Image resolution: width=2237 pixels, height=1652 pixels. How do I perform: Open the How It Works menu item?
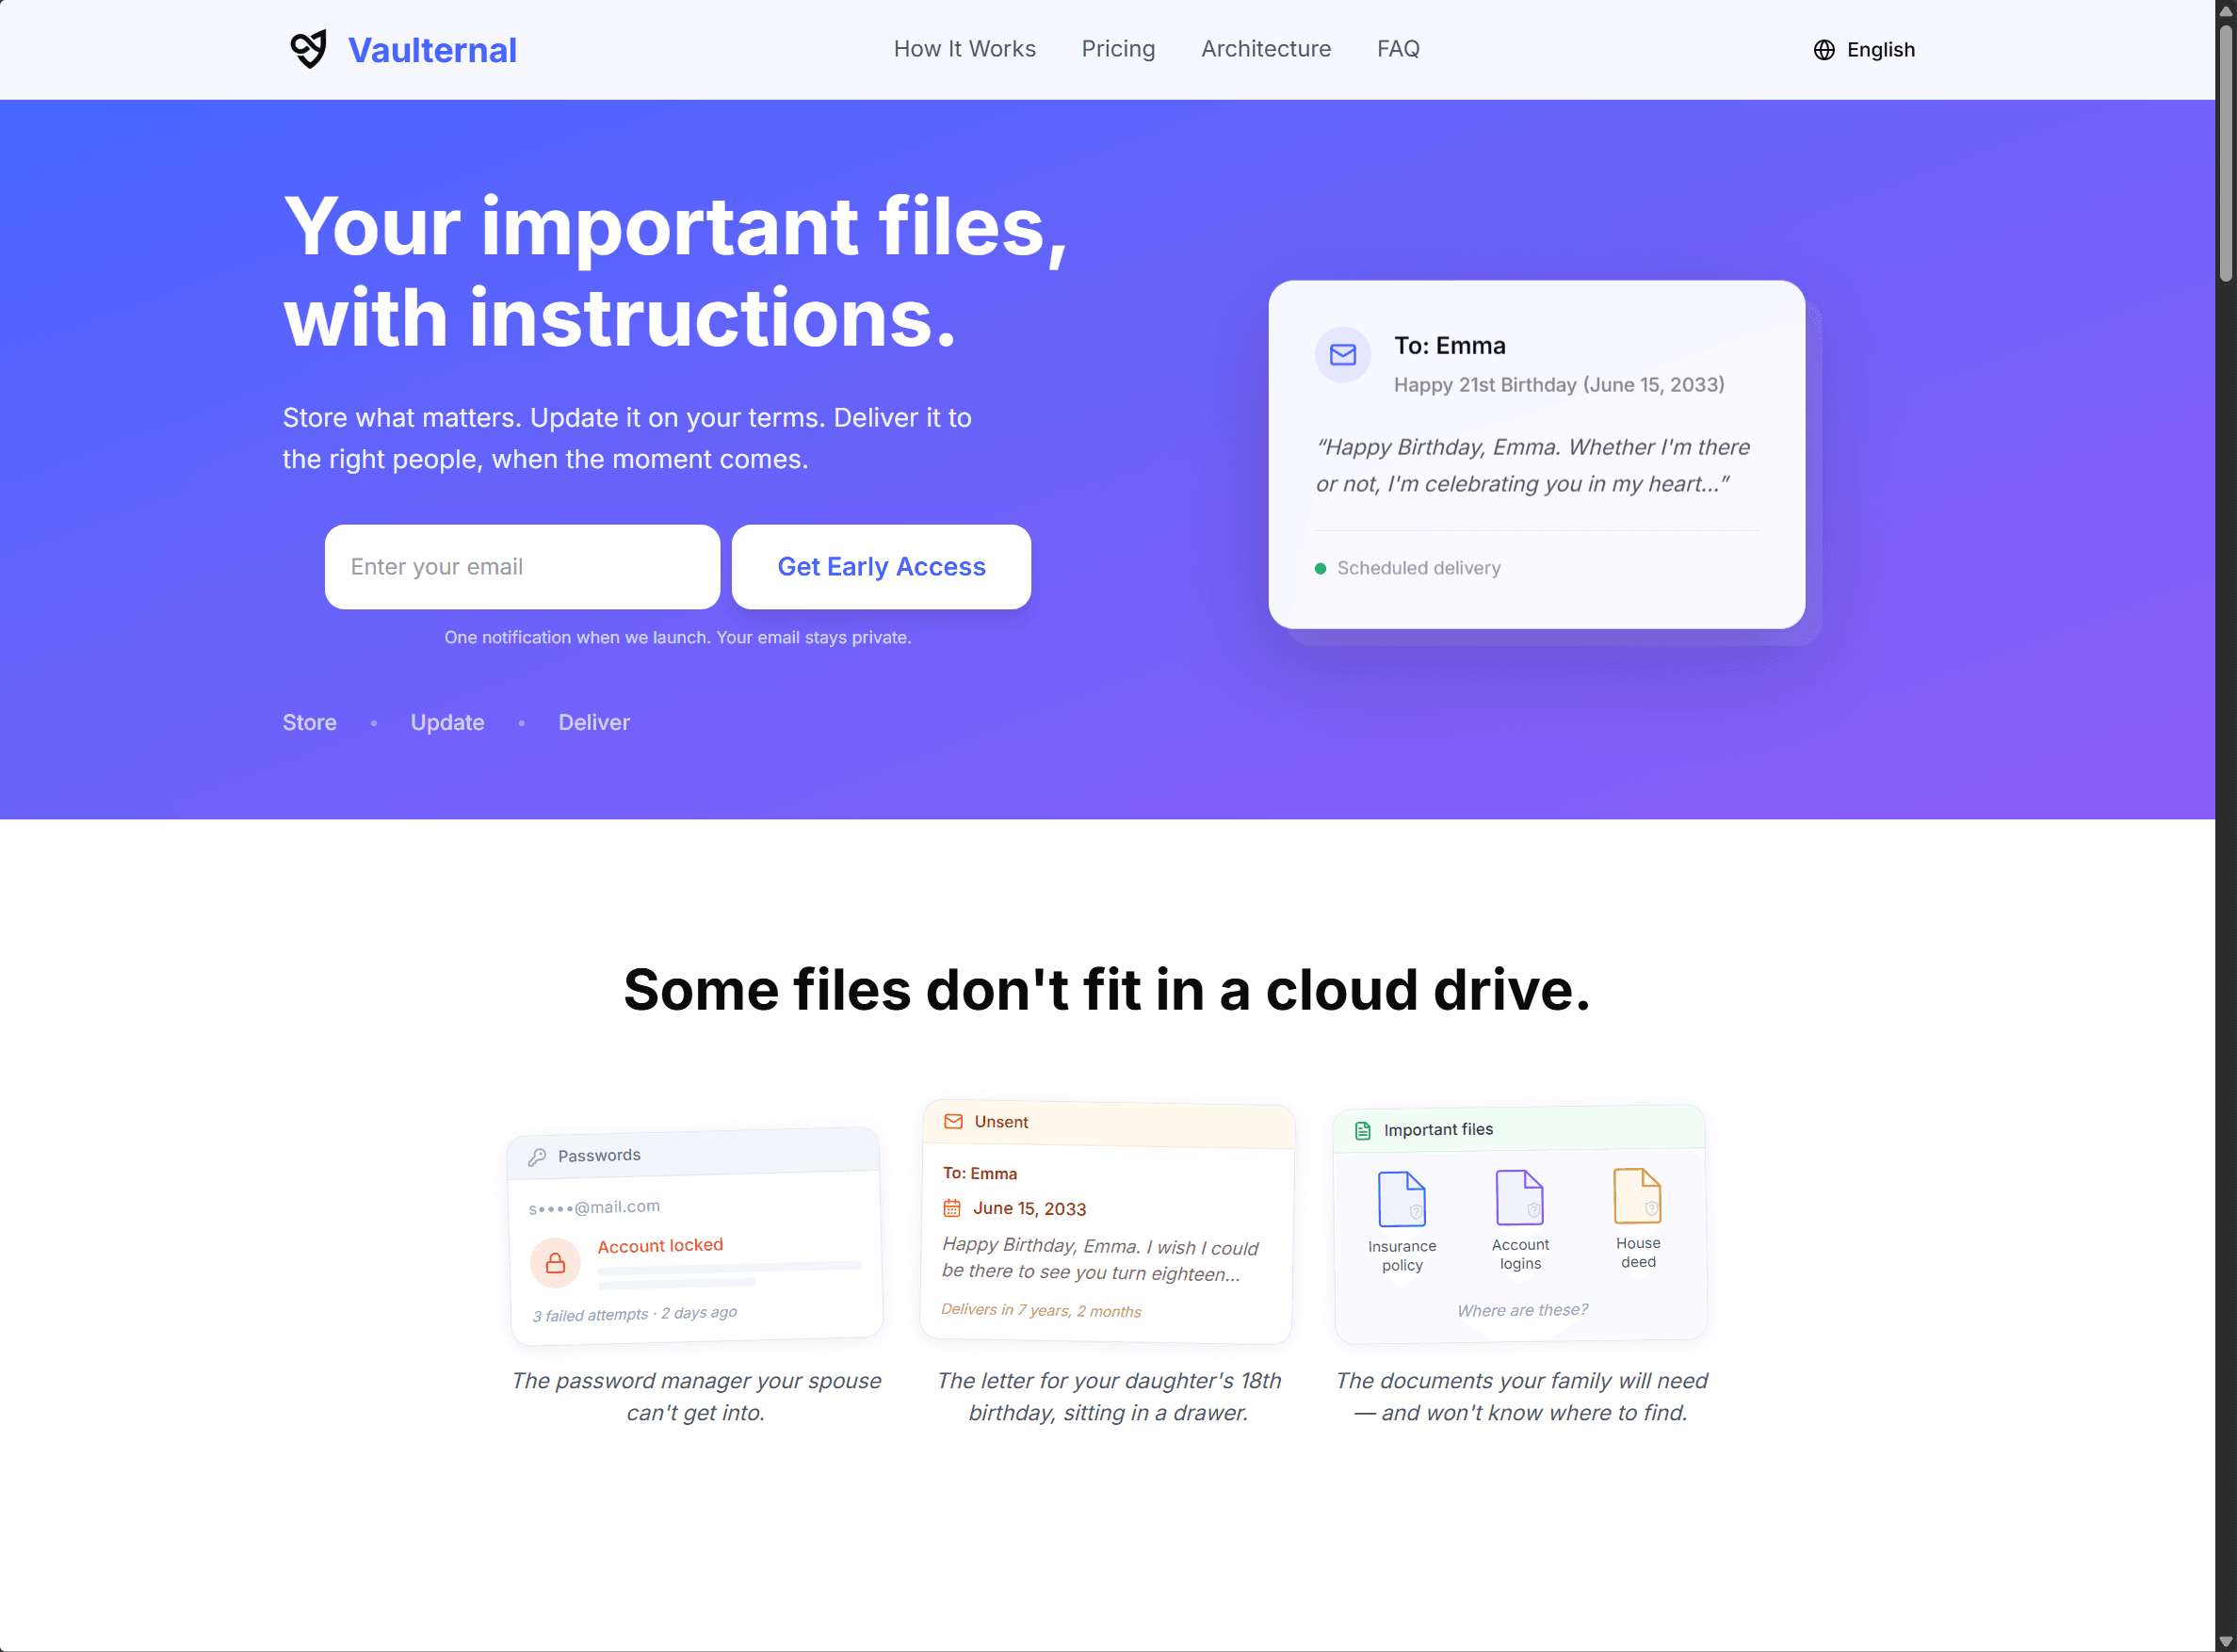tap(964, 49)
